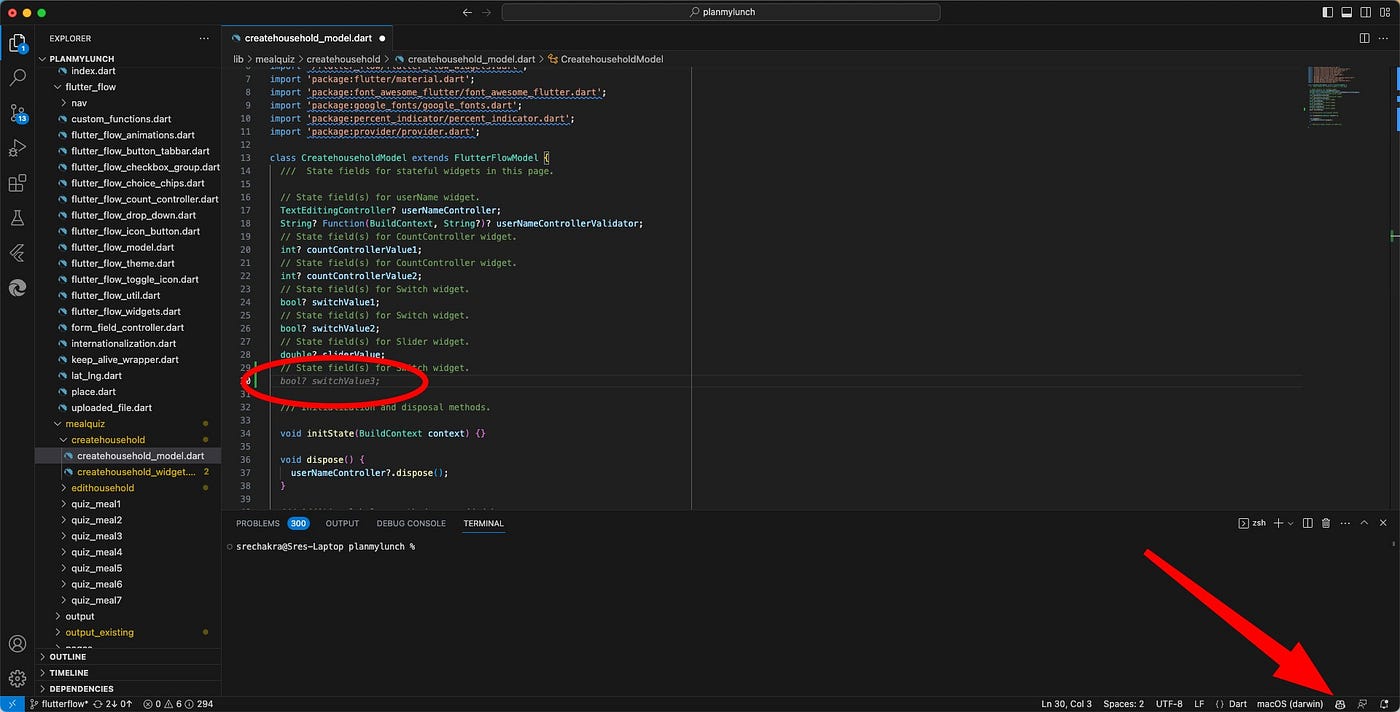Go forward with title bar arrow
The image size is (1400, 712).
coord(486,12)
